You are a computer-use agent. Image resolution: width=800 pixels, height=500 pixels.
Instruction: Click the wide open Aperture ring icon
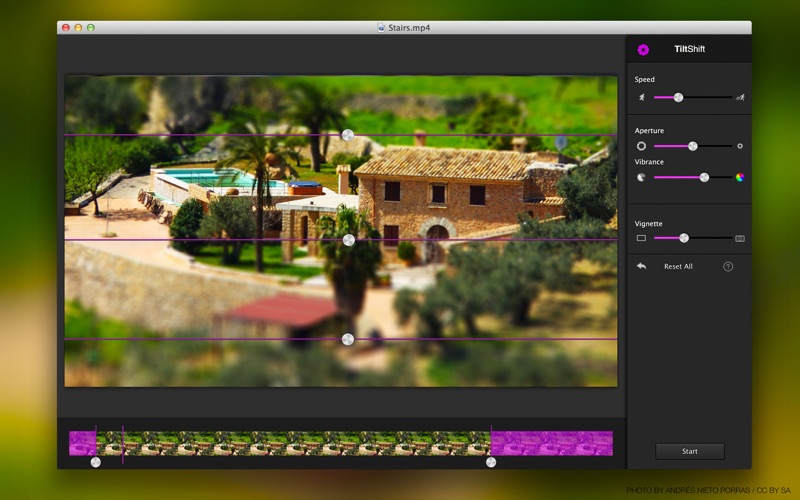pyautogui.click(x=641, y=146)
